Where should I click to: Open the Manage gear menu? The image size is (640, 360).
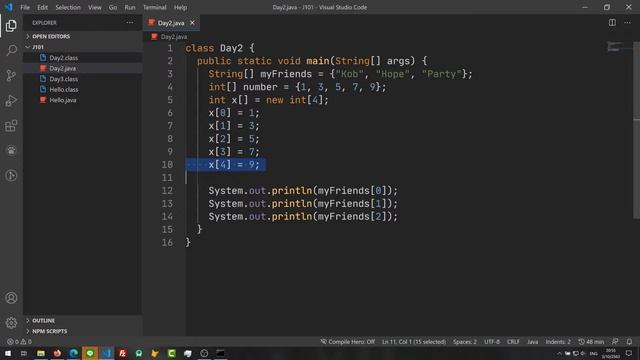11,323
